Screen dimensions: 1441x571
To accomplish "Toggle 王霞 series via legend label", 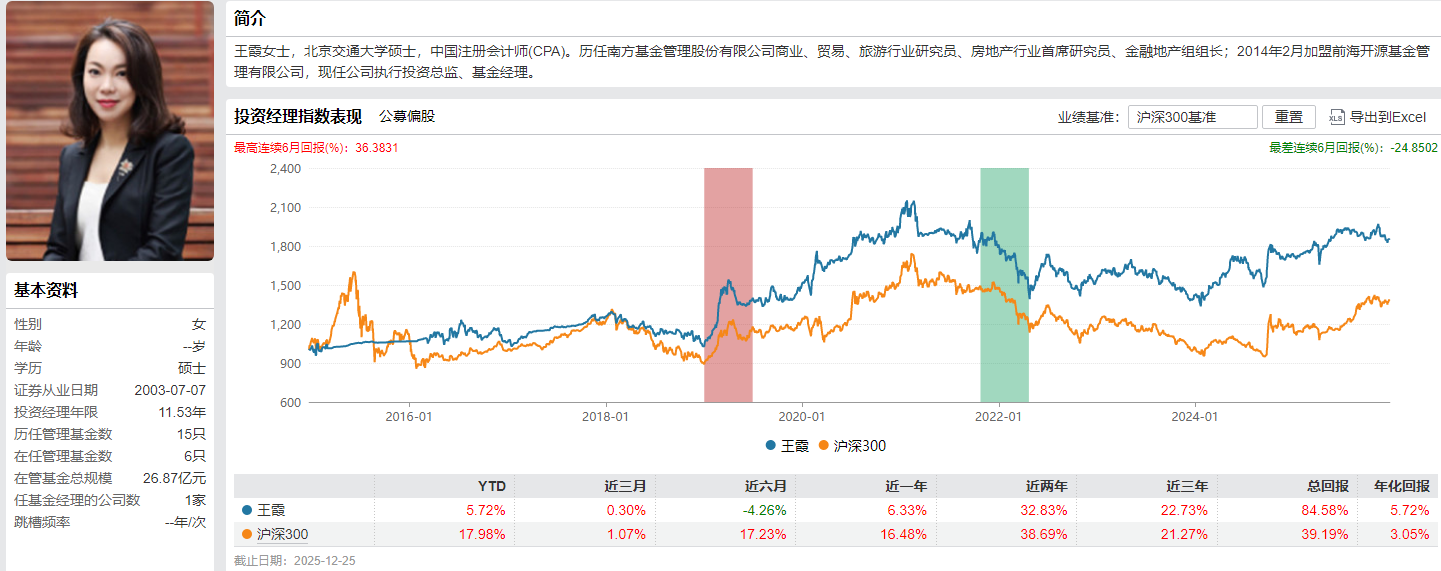I will pyautogui.click(x=794, y=446).
